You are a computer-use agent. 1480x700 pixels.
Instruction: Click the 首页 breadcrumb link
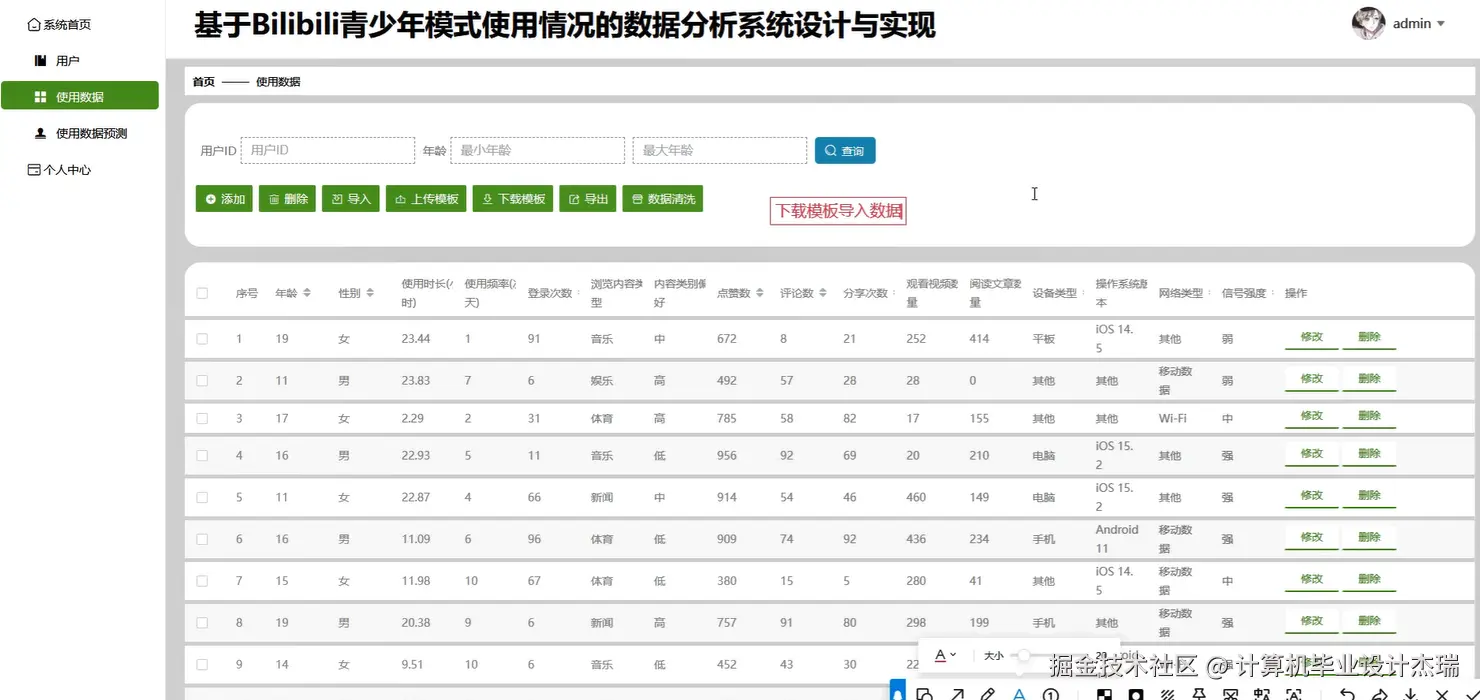[204, 82]
